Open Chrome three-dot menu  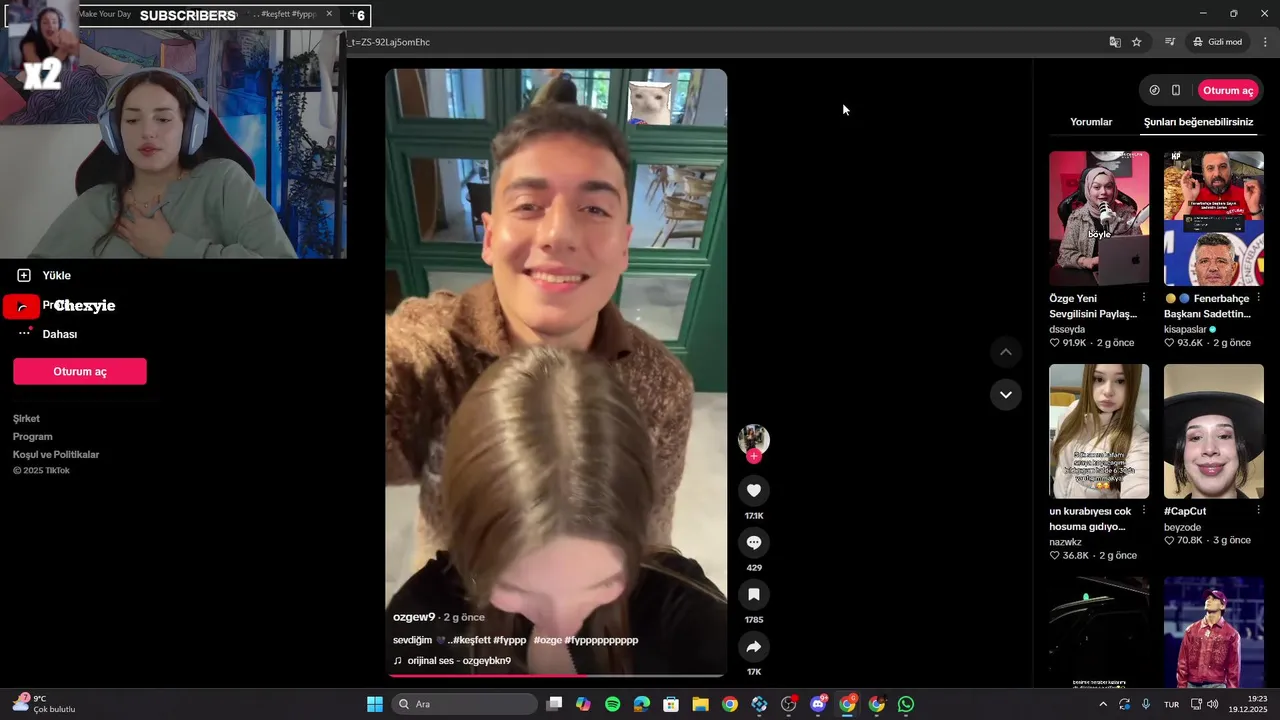click(x=1265, y=42)
